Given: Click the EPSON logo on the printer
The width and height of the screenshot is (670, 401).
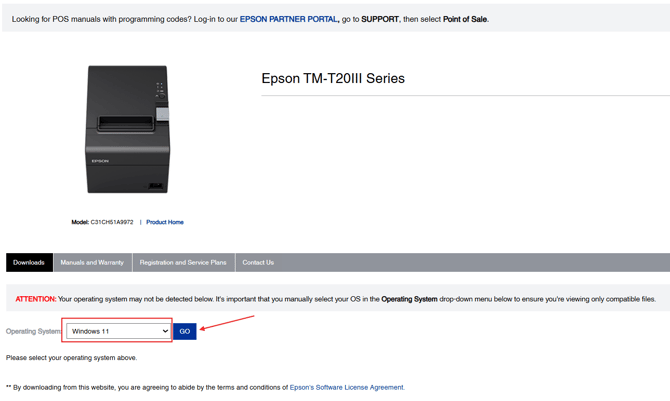Looking at the screenshot, I should 100,160.
